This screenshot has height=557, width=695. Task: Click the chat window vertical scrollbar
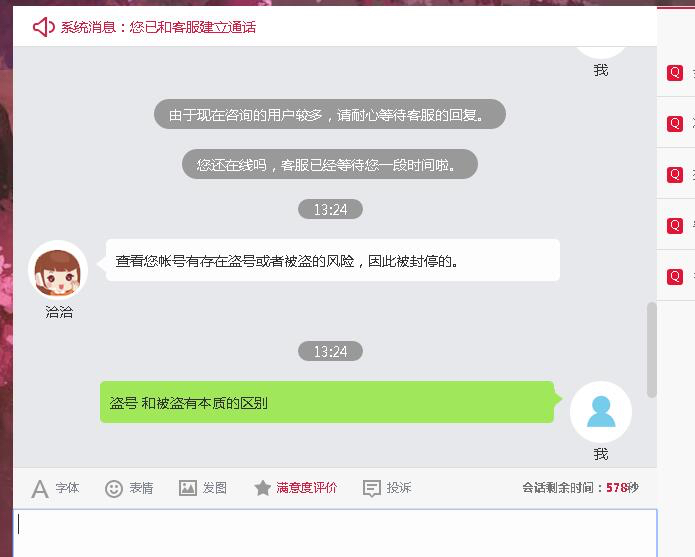pyautogui.click(x=651, y=350)
